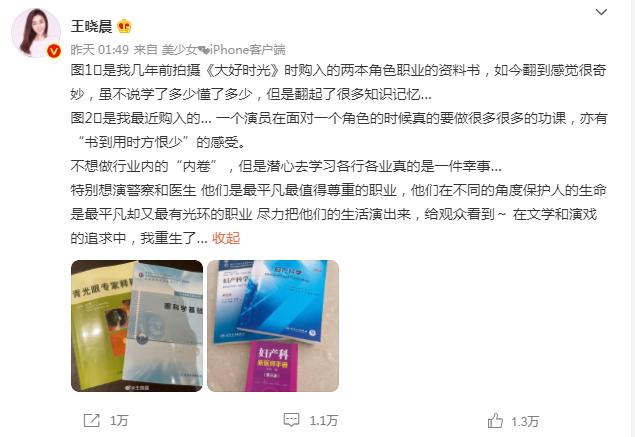Open the first thumbnail with glaucoma books
The width and height of the screenshot is (635, 437).
coord(137,326)
